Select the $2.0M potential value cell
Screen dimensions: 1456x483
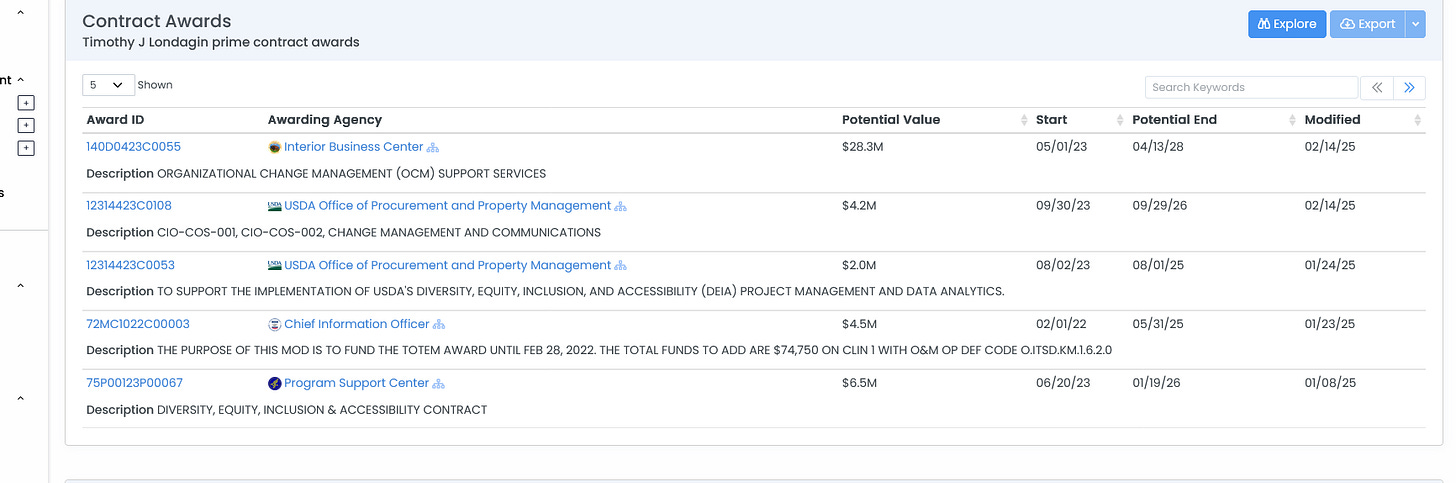pos(859,265)
